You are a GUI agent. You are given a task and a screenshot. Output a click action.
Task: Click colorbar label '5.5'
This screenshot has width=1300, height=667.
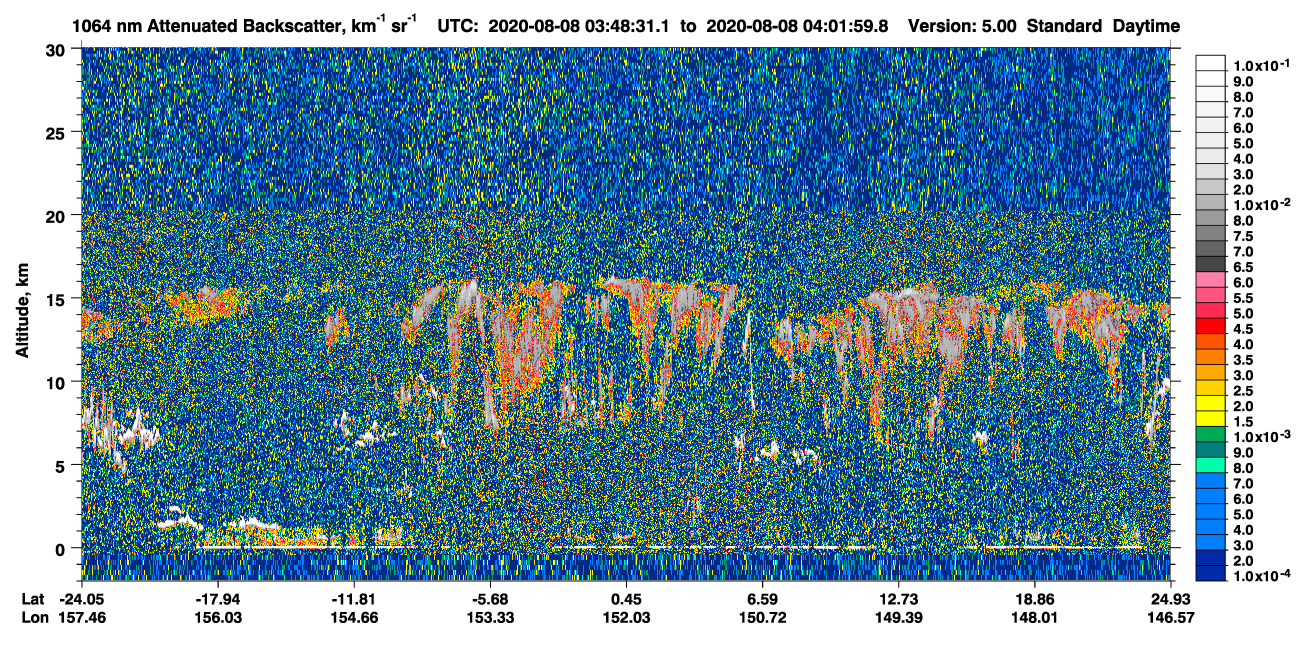(1243, 298)
